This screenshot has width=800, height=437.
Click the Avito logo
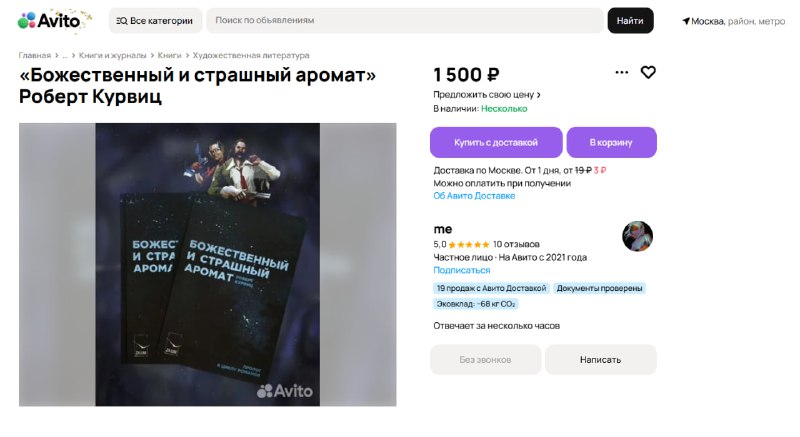pyautogui.click(x=49, y=20)
